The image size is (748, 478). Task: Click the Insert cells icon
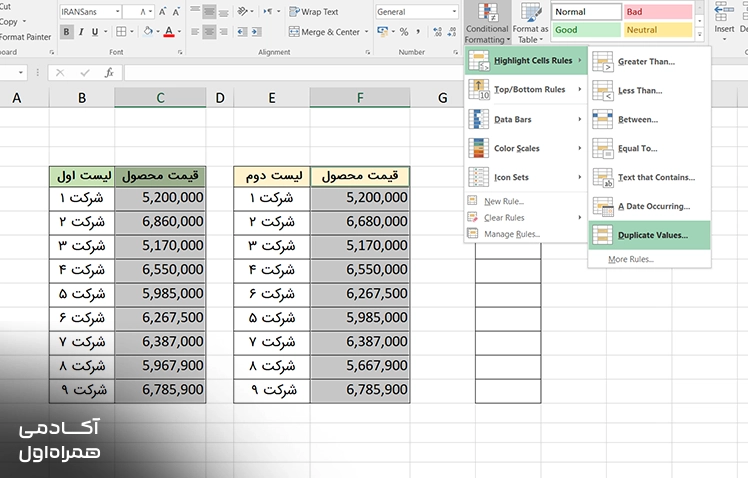pos(724,11)
